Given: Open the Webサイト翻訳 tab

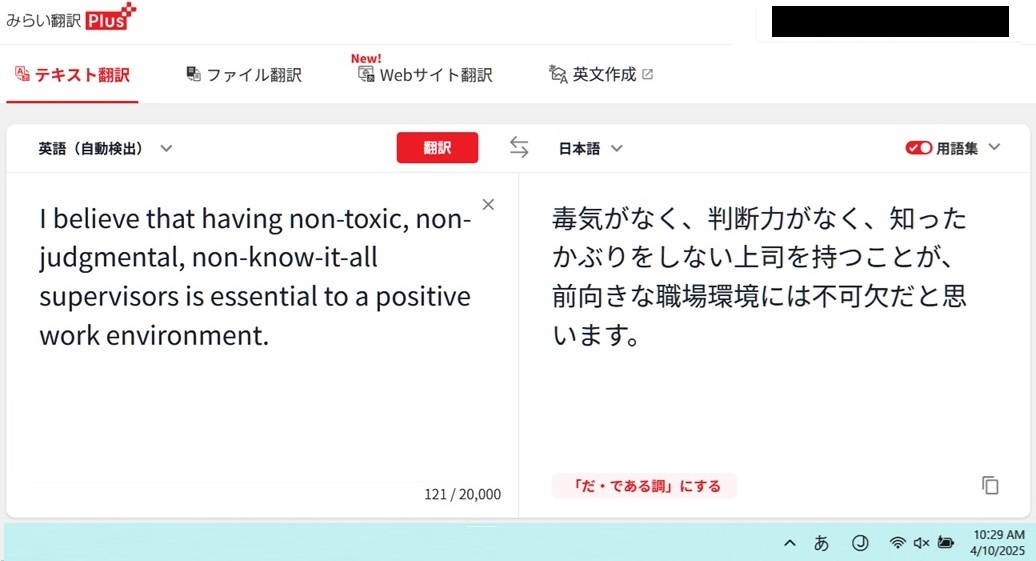Looking at the screenshot, I should tap(426, 75).
